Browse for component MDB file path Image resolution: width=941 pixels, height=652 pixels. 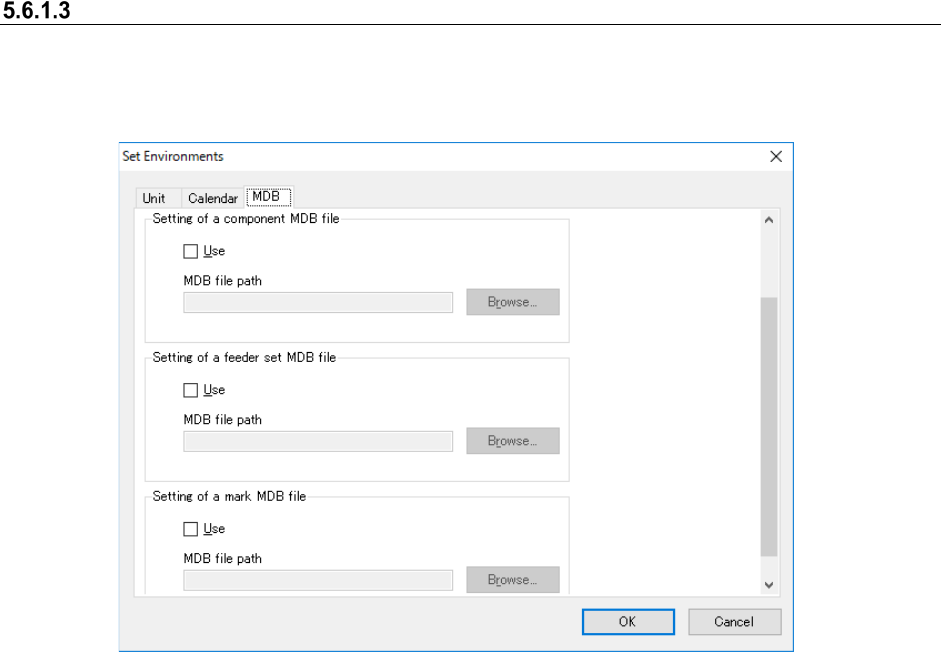click(x=512, y=302)
